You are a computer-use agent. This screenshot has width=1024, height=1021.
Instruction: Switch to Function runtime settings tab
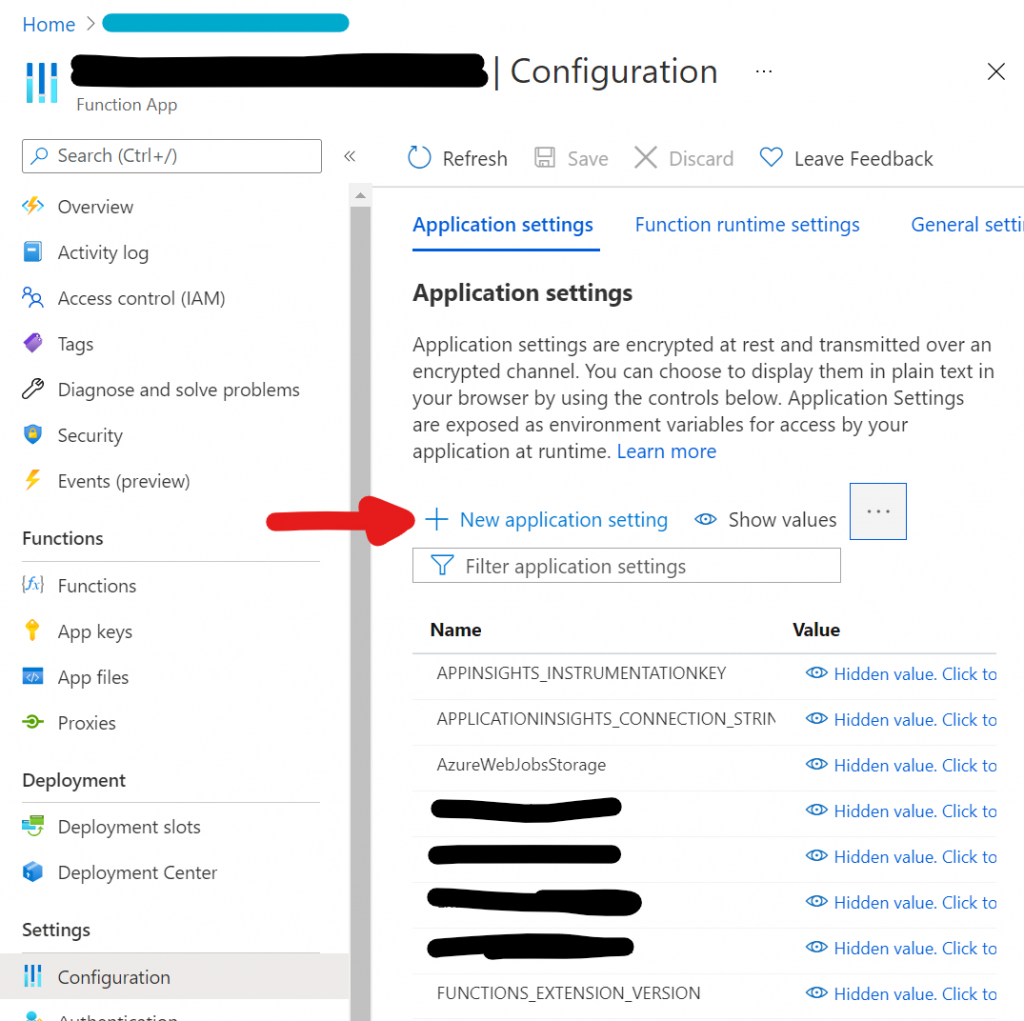747,225
